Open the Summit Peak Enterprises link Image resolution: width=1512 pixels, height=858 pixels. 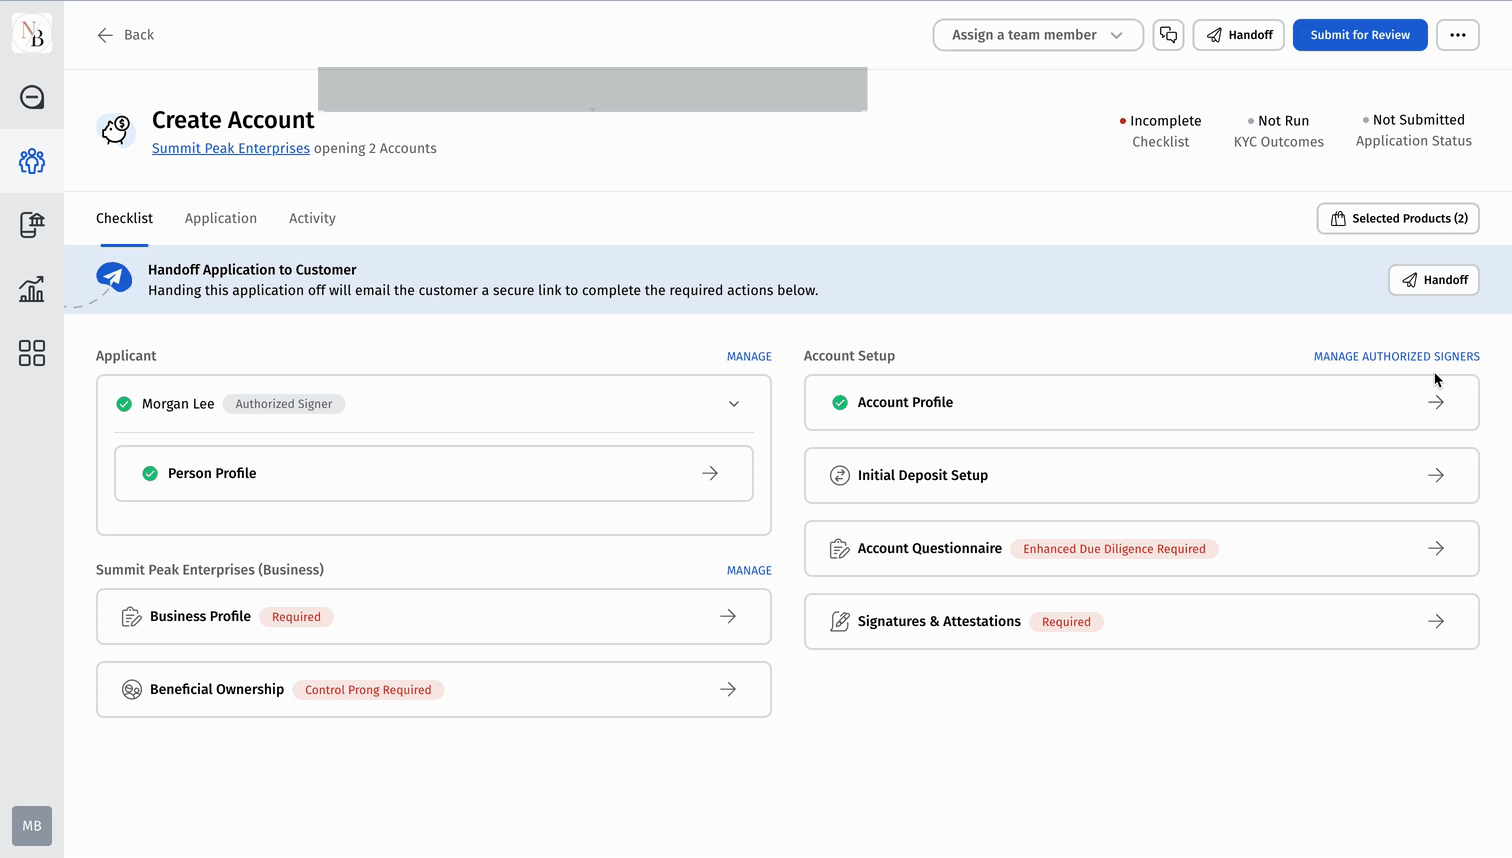[231, 148]
